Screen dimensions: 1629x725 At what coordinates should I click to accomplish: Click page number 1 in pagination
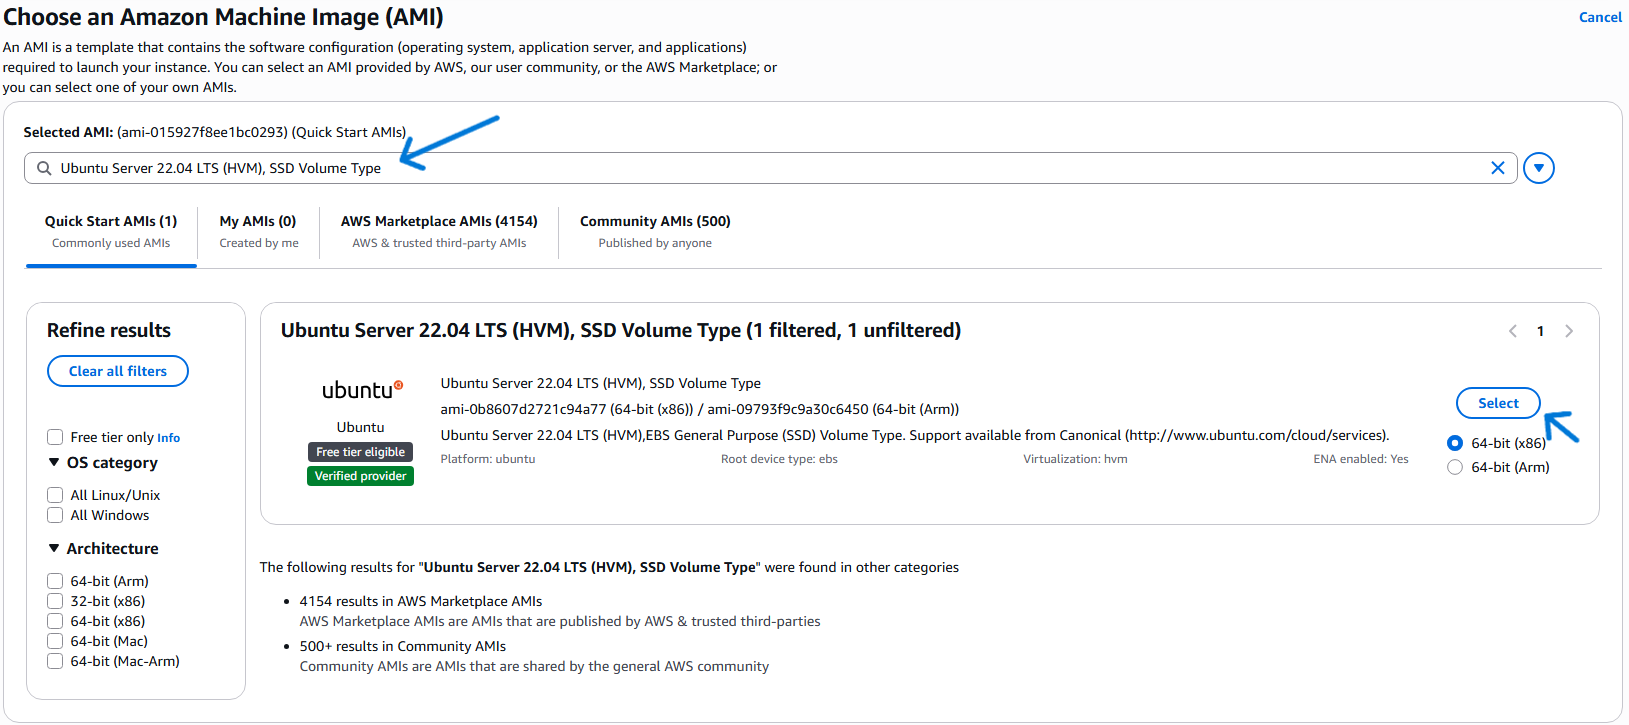click(x=1540, y=331)
